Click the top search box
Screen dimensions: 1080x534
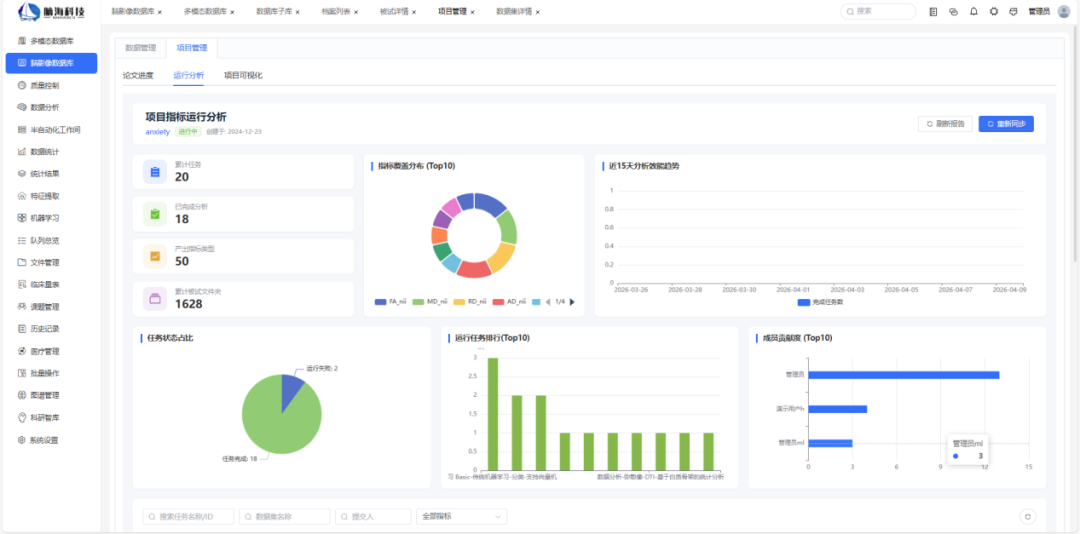[x=878, y=12]
